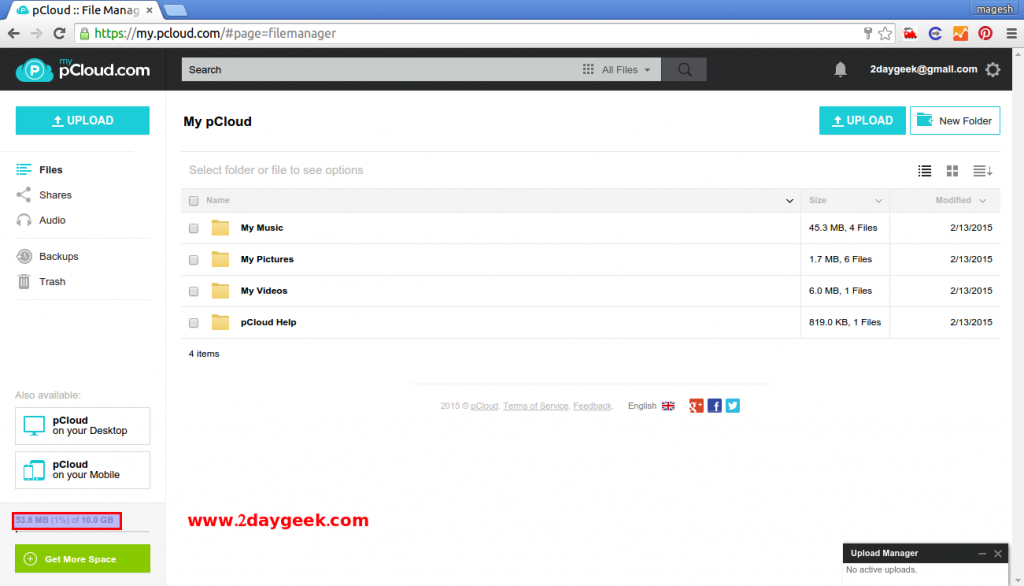This screenshot has width=1024, height=586.
Task: Open the Name column sort dropdown
Action: pos(789,200)
